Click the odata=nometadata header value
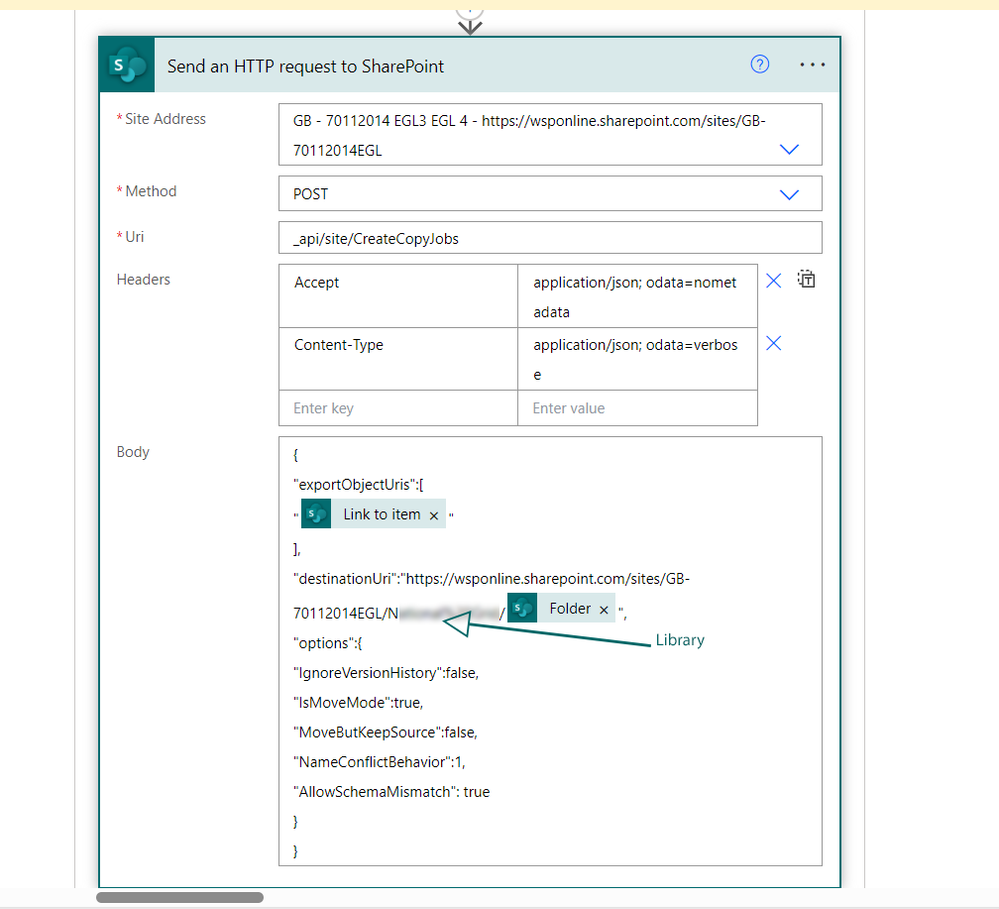 click(x=638, y=296)
